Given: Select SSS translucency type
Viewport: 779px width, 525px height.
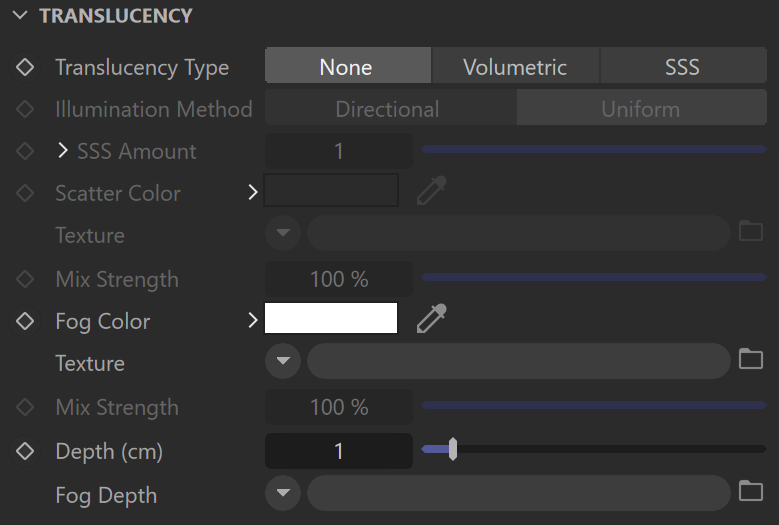Looking at the screenshot, I should coord(683,66).
